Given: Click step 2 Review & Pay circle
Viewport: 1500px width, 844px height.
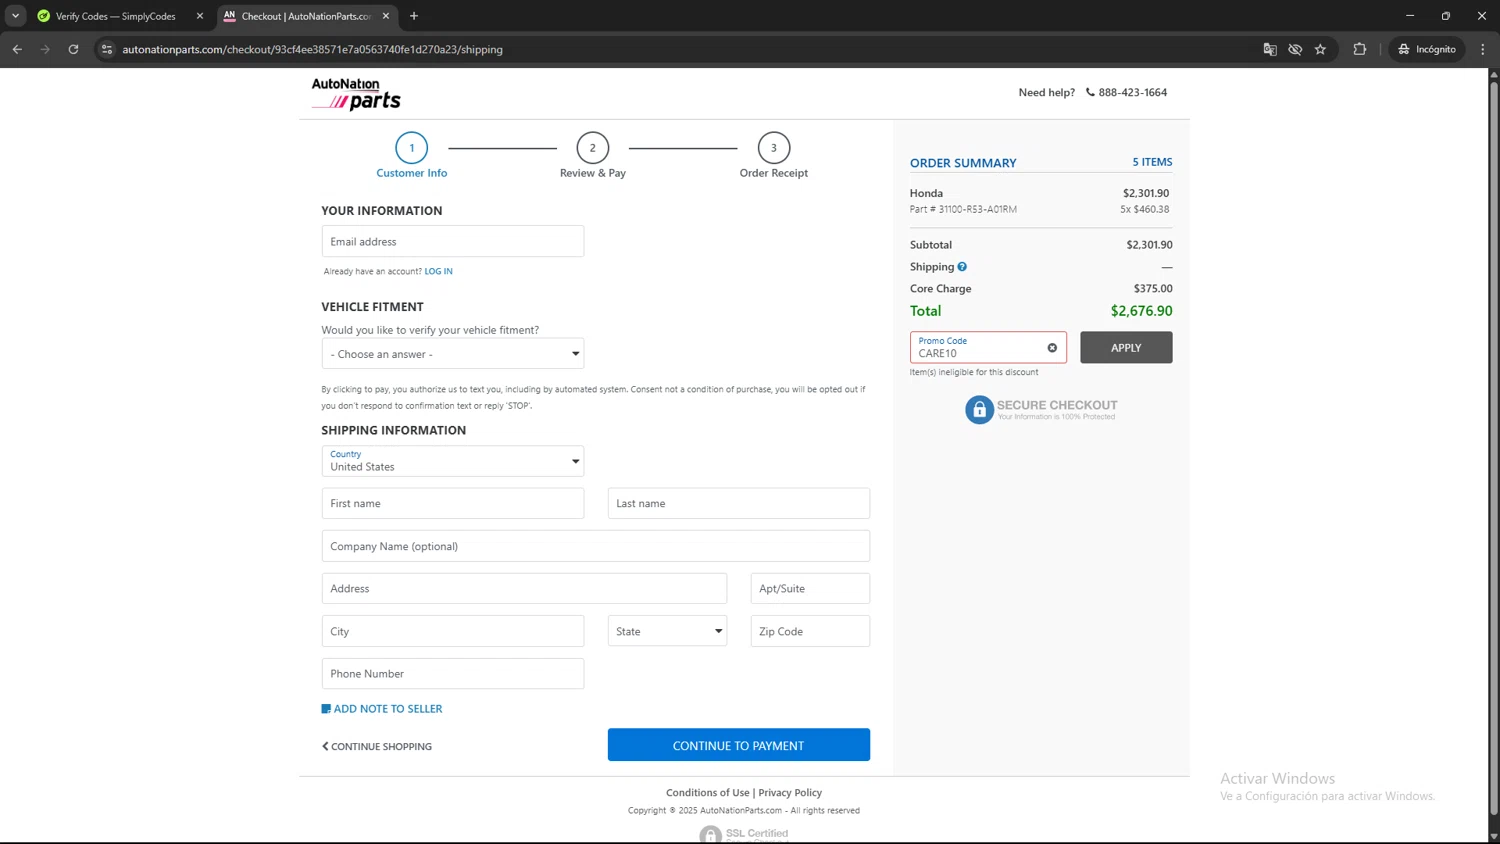Looking at the screenshot, I should tap(593, 148).
